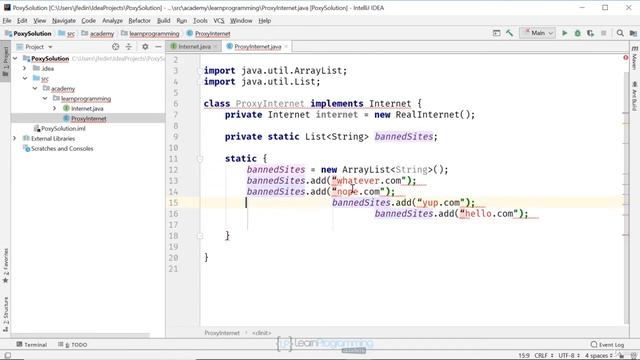Click academy breadcrumb in navigation bar
The height and width of the screenshot is (360, 640).
click(98, 33)
